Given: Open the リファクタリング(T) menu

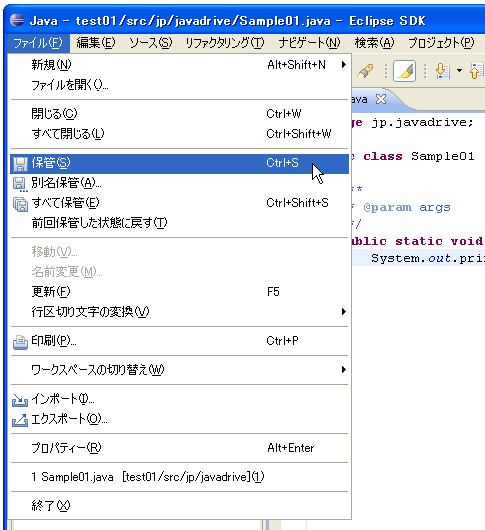Looking at the screenshot, I should pos(225,43).
